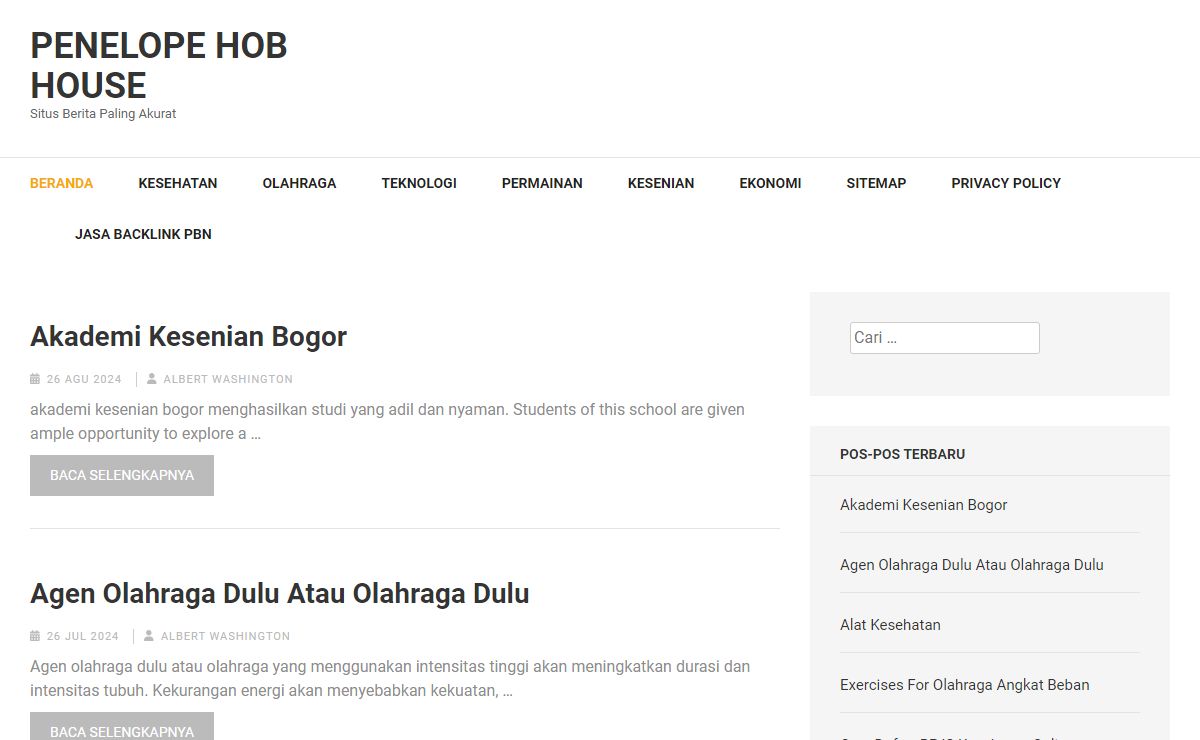This screenshot has height=740, width=1200.
Task: Click the 26 Jul 2024 post date
Action: pos(82,636)
